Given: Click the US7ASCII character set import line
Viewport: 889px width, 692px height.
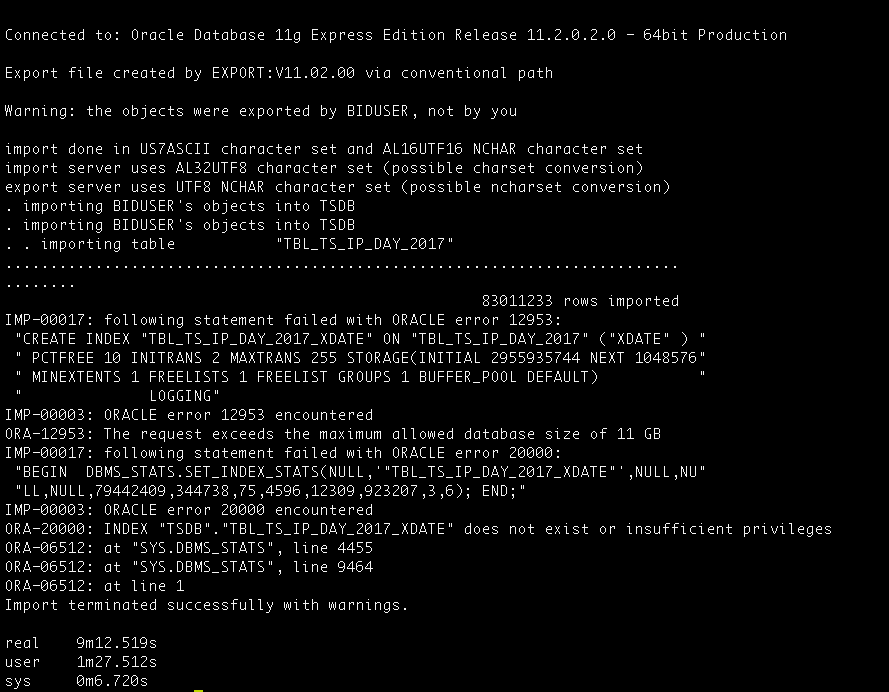Looking at the screenshot, I should point(324,149).
